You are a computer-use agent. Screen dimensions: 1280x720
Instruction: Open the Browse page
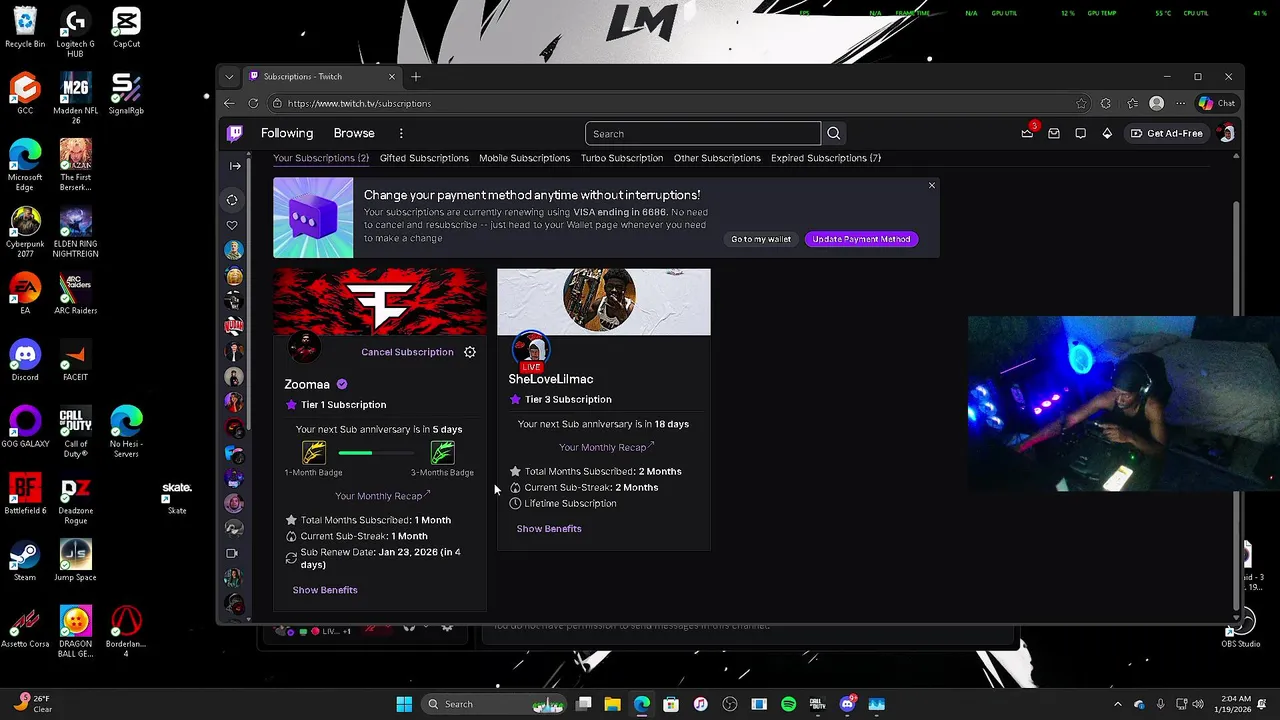354,133
